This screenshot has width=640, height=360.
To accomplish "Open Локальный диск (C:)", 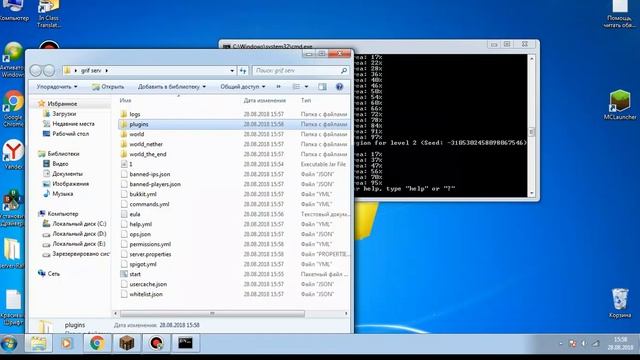I will (x=79, y=224).
